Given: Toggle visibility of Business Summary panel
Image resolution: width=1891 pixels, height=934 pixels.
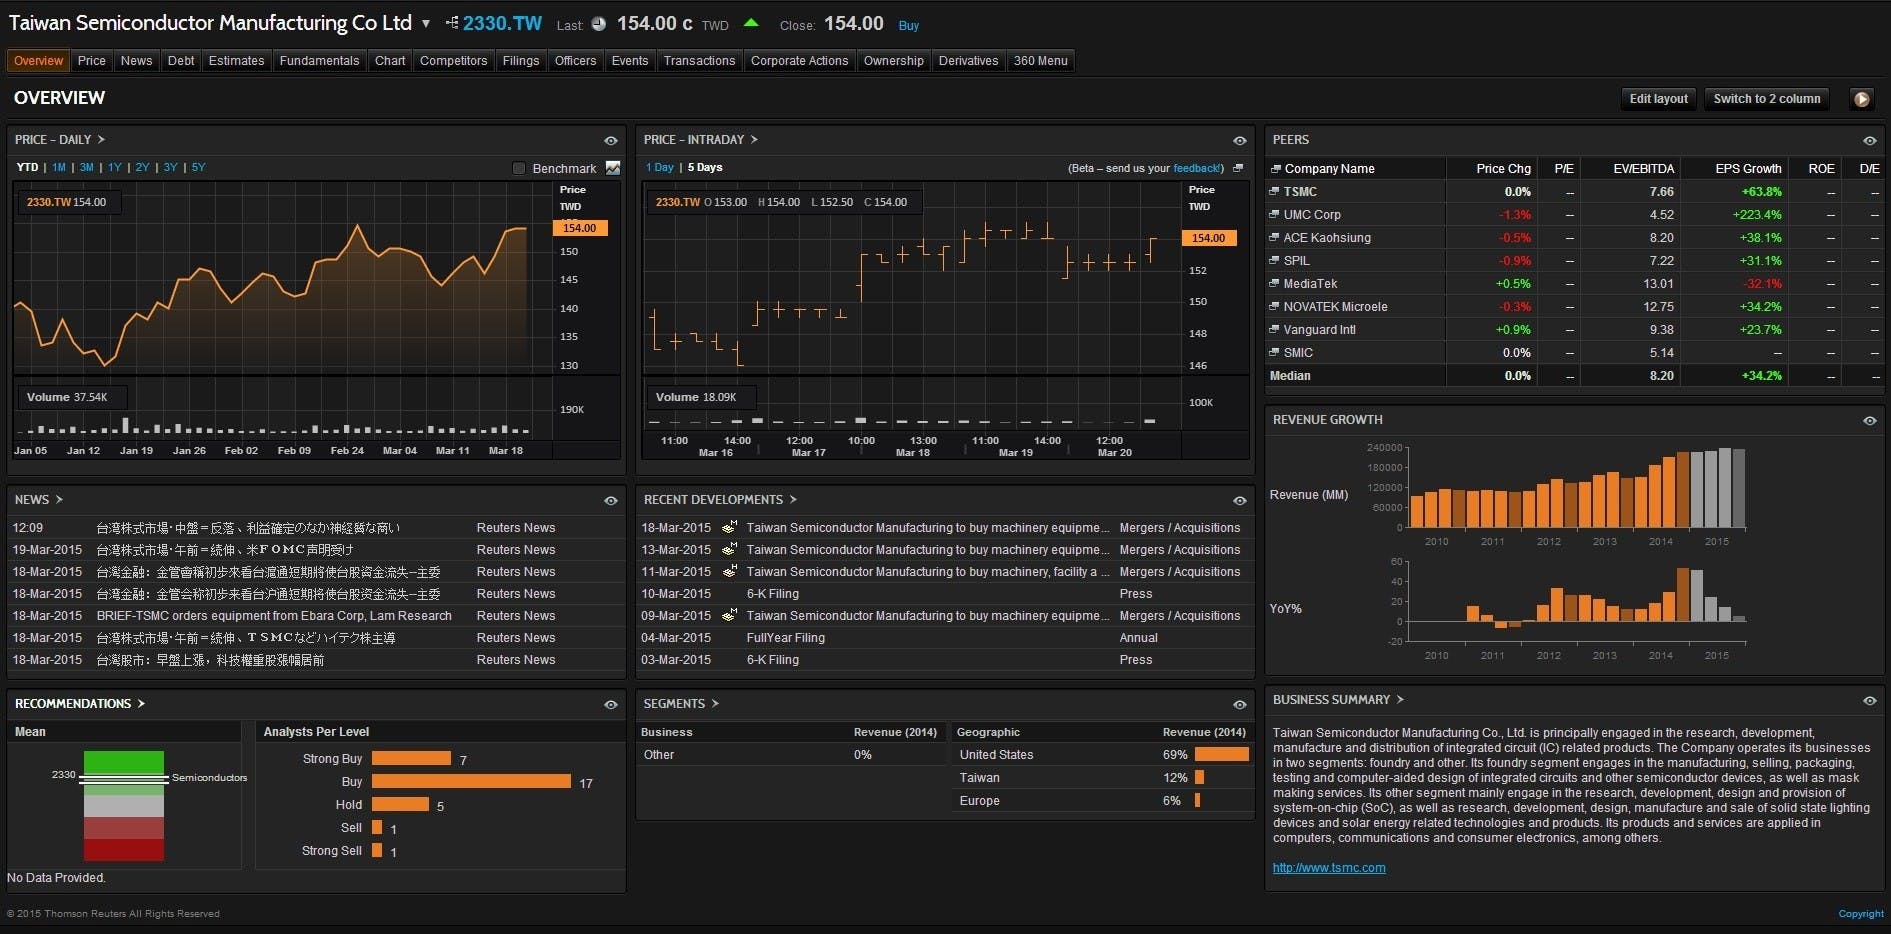Looking at the screenshot, I should coord(1869,700).
